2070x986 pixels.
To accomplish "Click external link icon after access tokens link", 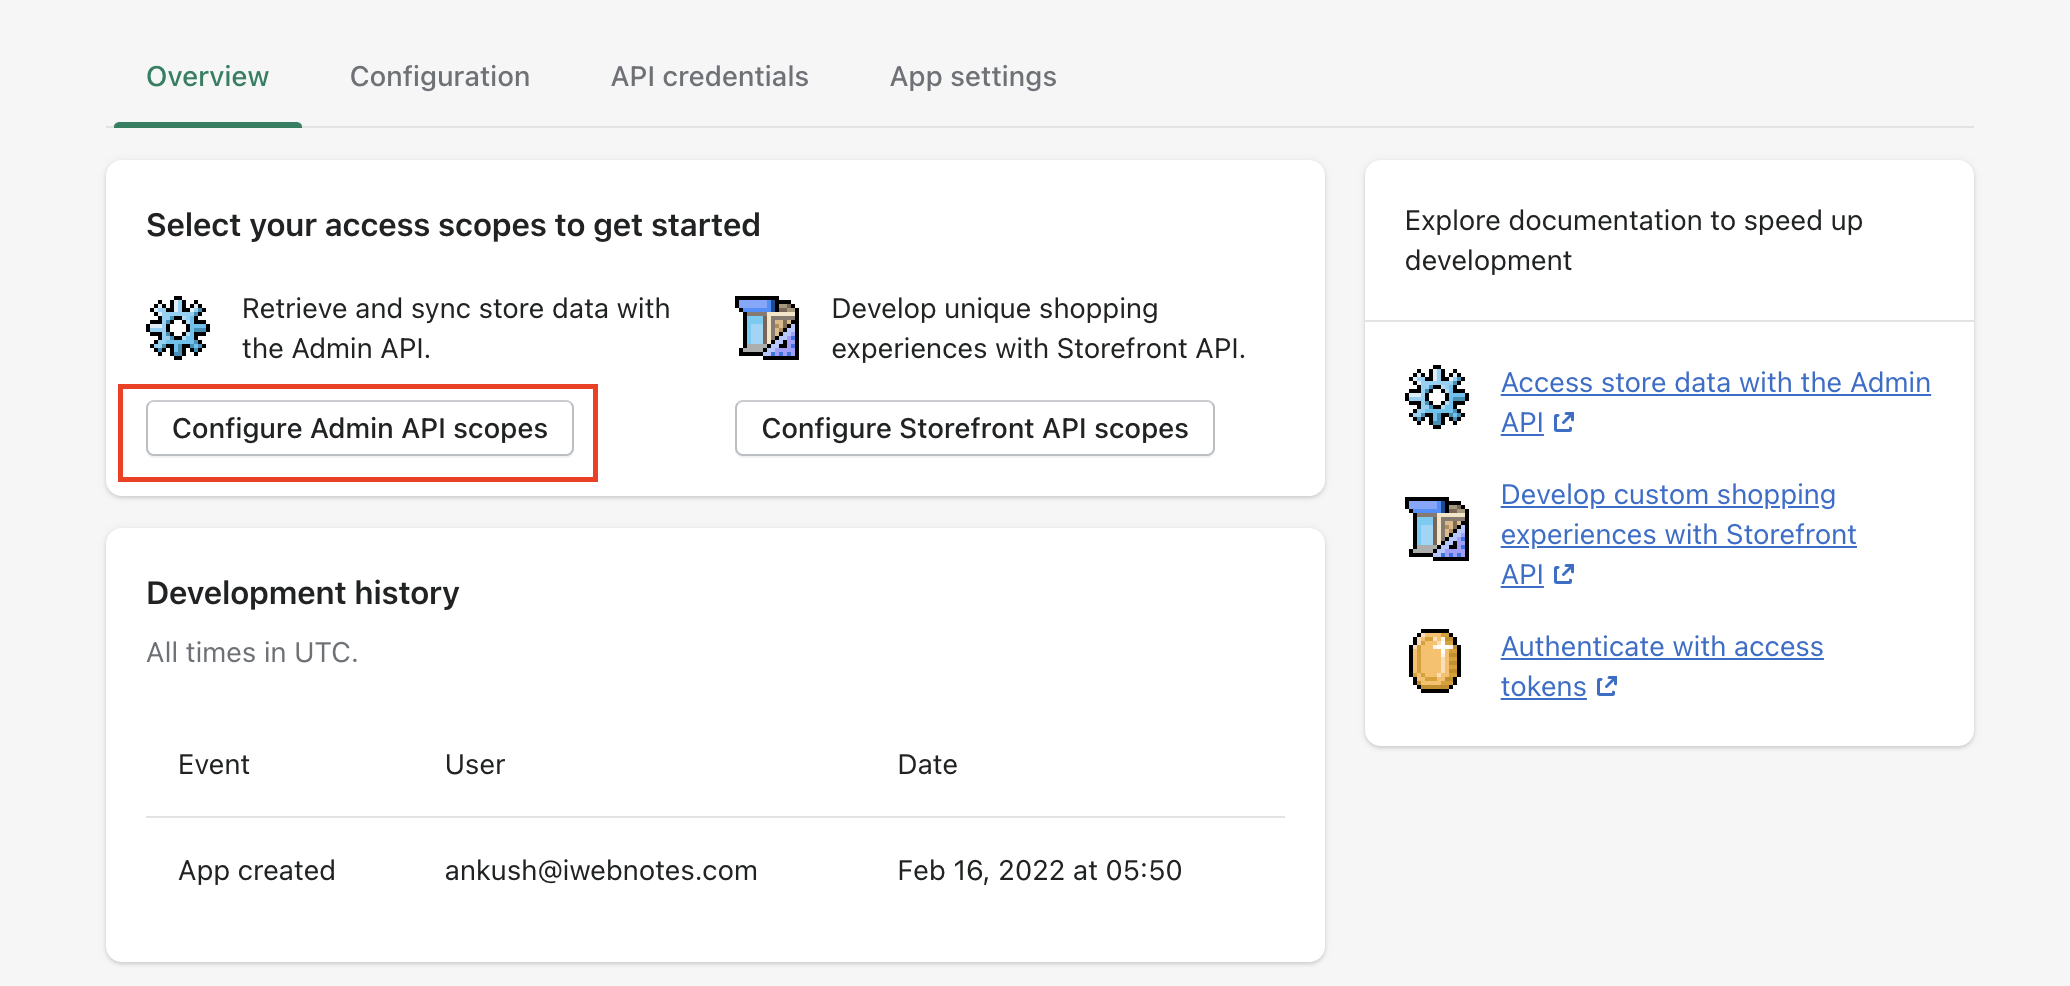I will [x=1607, y=687].
